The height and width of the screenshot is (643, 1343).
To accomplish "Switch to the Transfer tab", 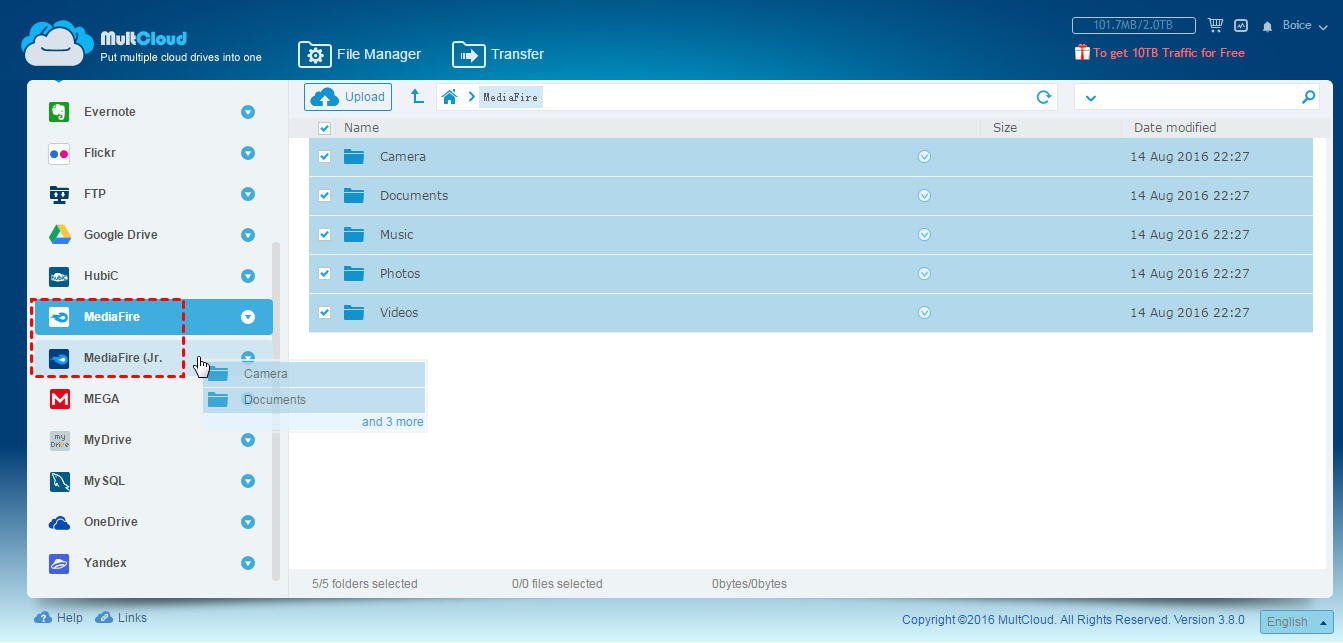I will [x=498, y=54].
